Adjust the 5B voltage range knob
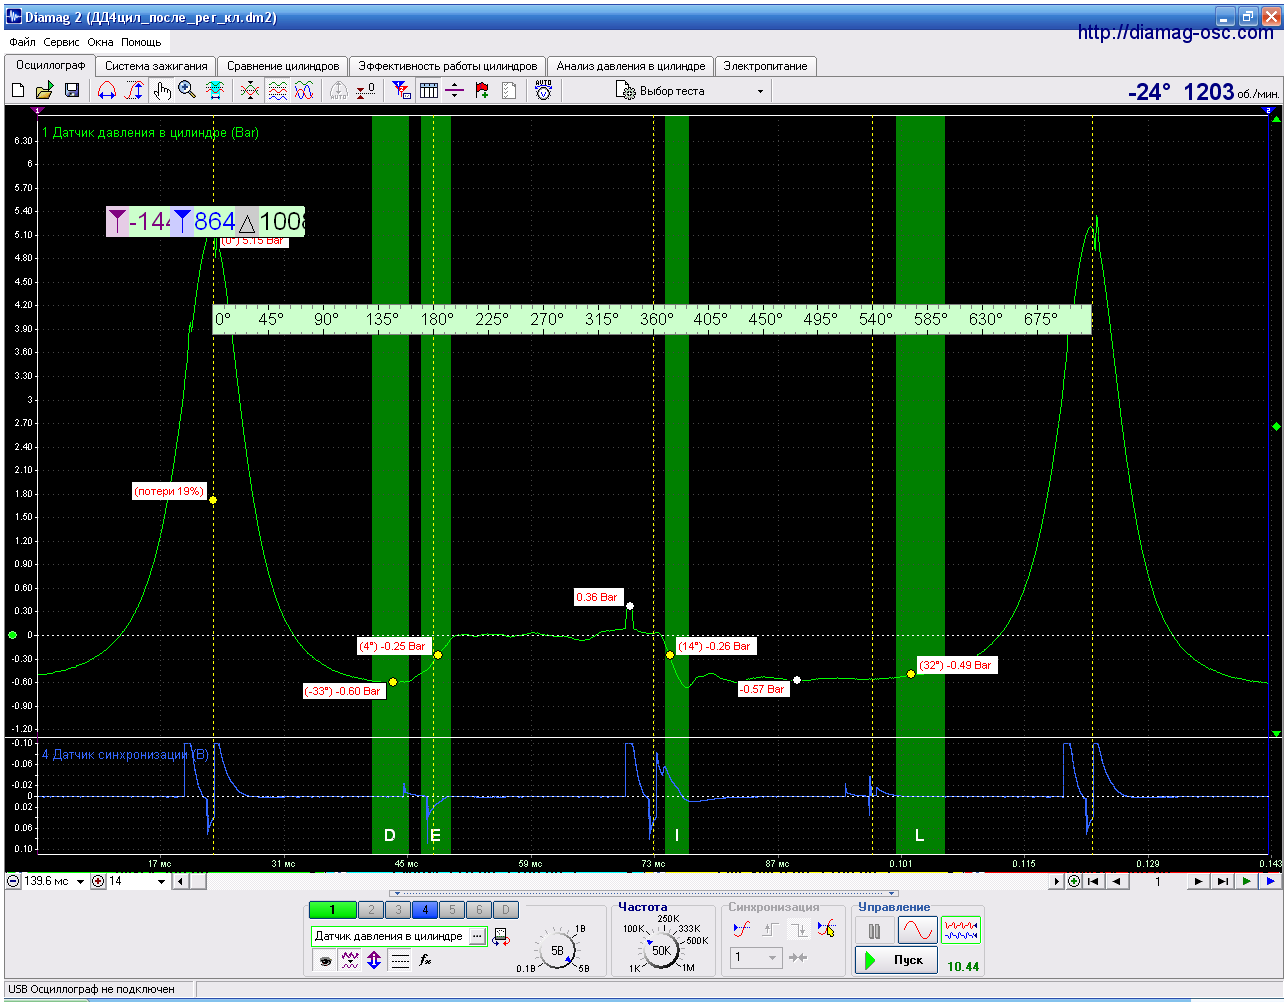Image resolution: width=1288 pixels, height=1002 pixels. point(558,951)
